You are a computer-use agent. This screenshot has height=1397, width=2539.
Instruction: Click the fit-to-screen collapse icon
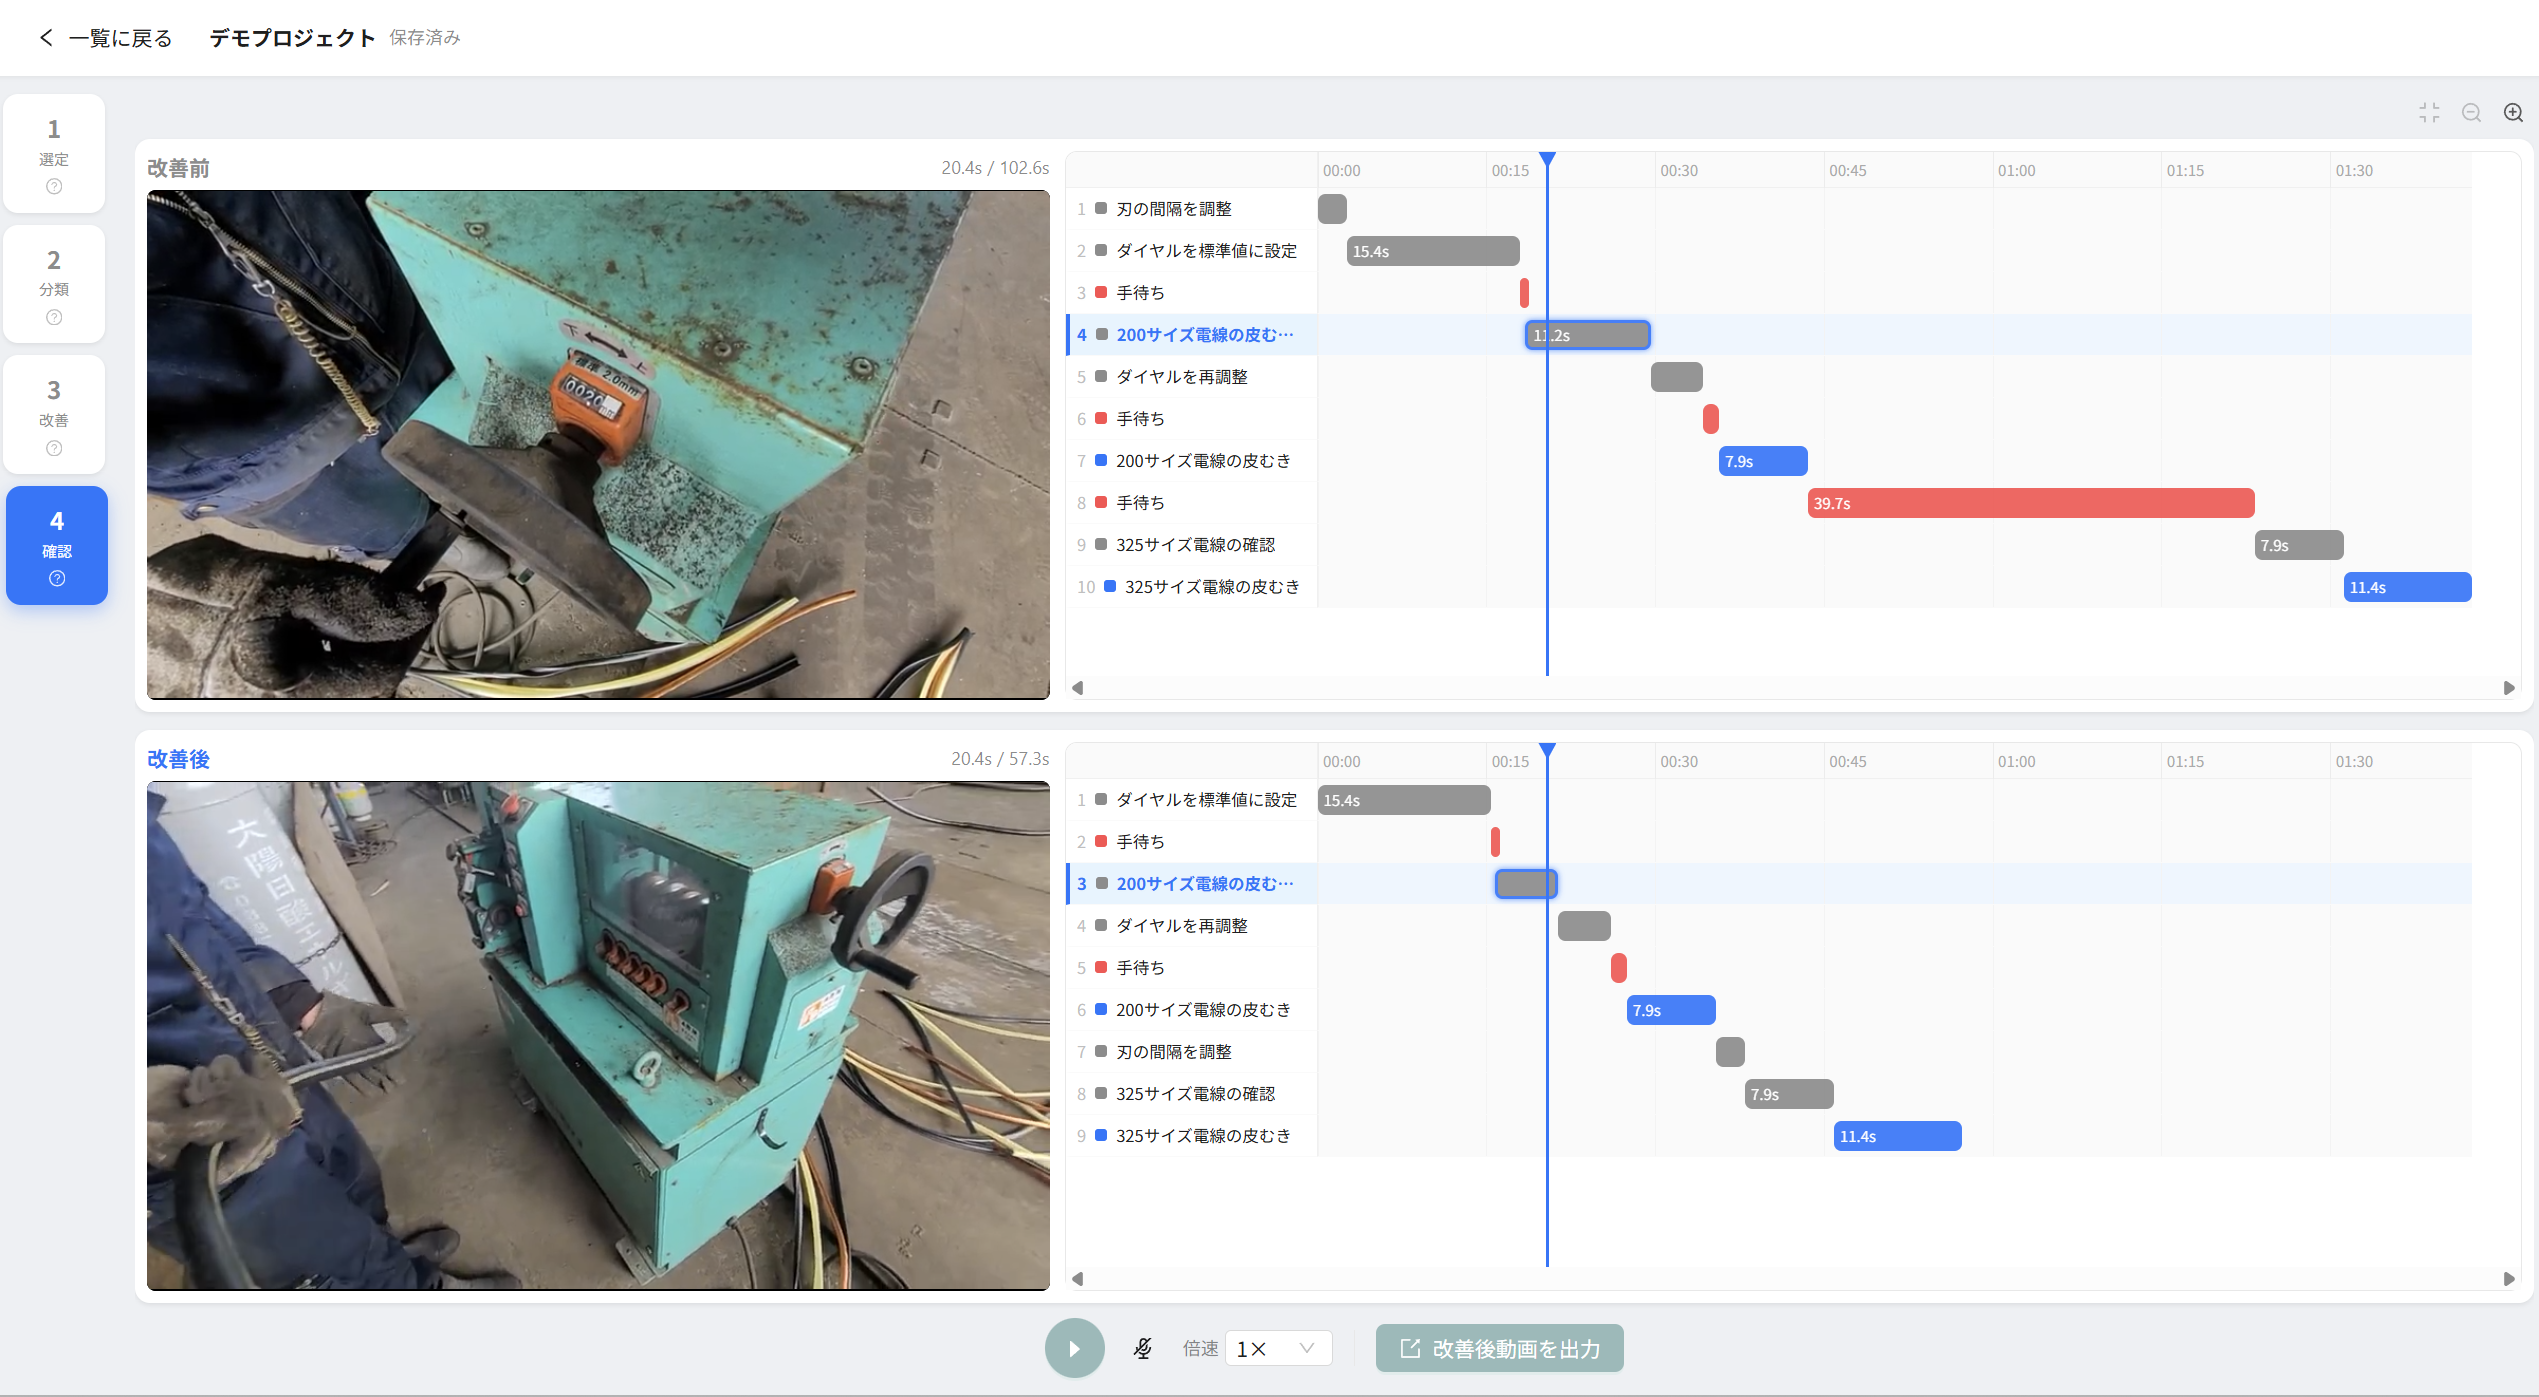click(x=2429, y=113)
